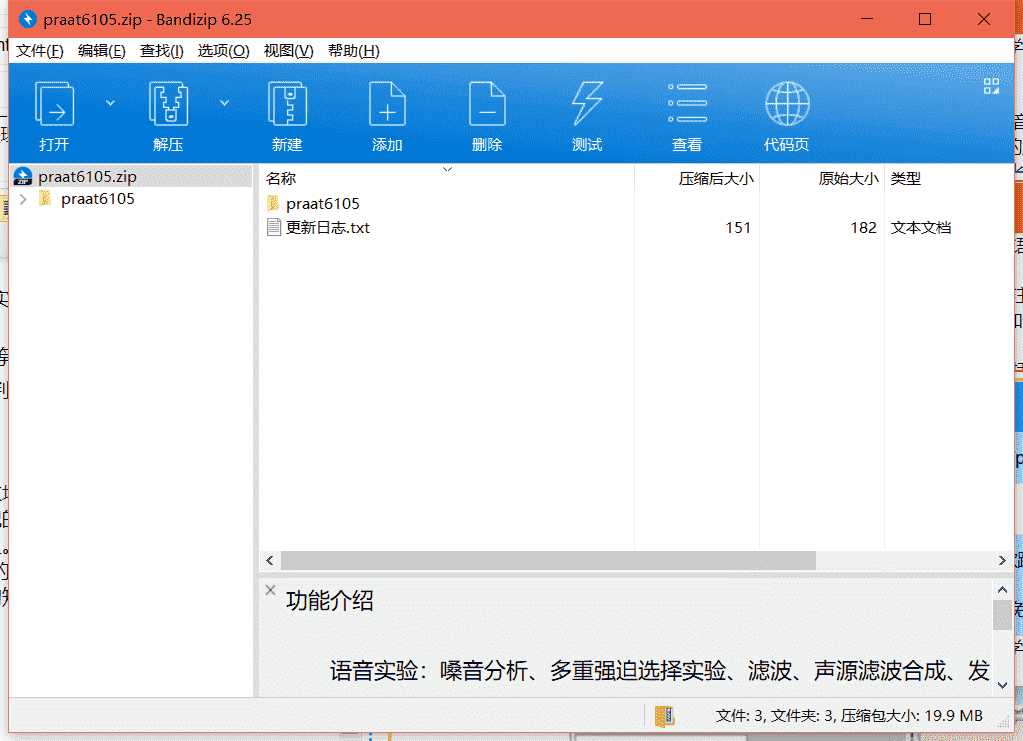1023x741 pixels.
Task: Click the comment panel scroll down arrow
Action: pos(1002,686)
